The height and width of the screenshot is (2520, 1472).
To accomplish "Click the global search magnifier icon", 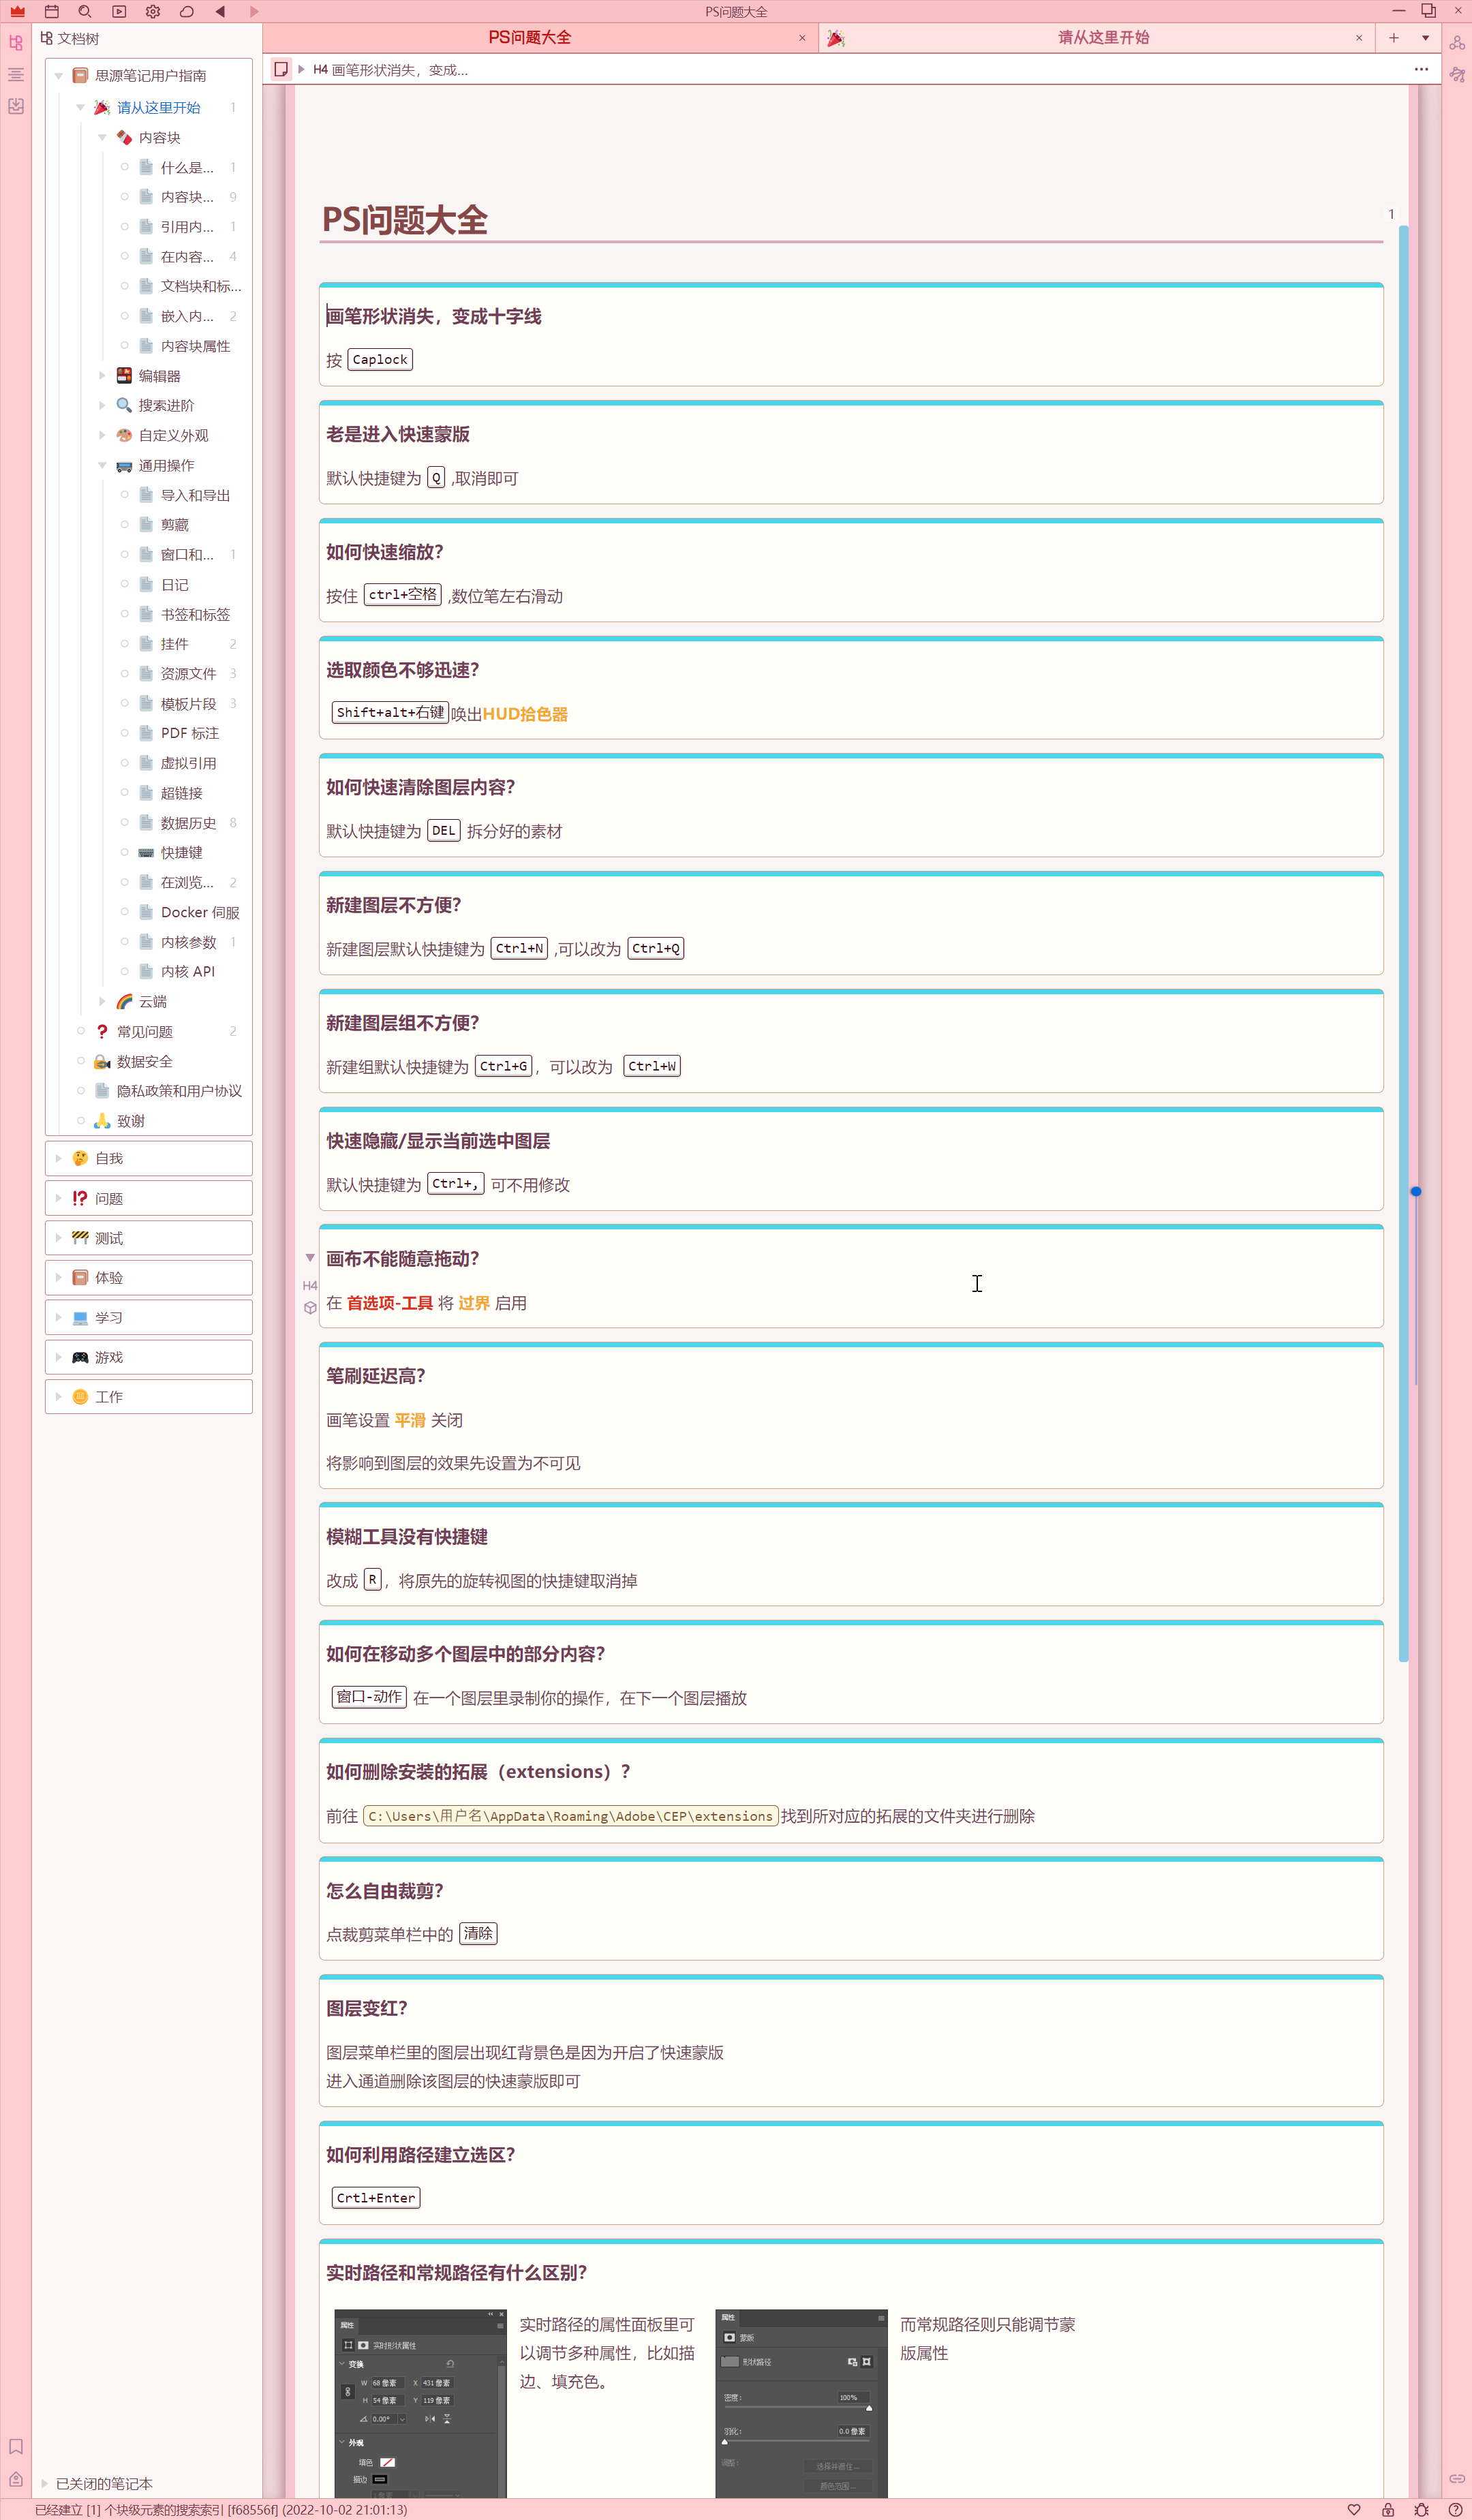I will 85,12.
